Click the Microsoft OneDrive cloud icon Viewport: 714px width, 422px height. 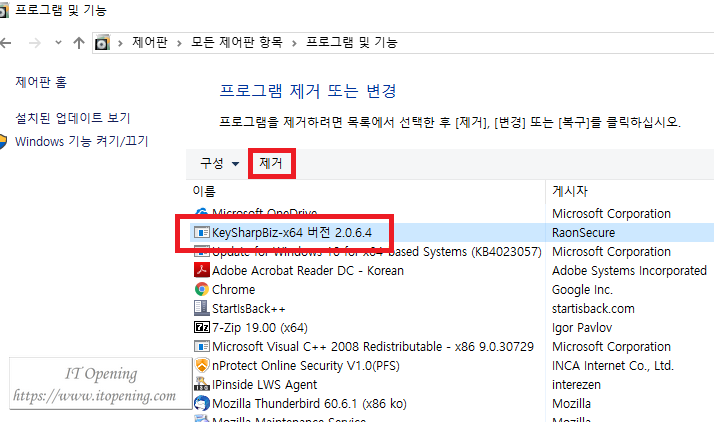point(202,213)
